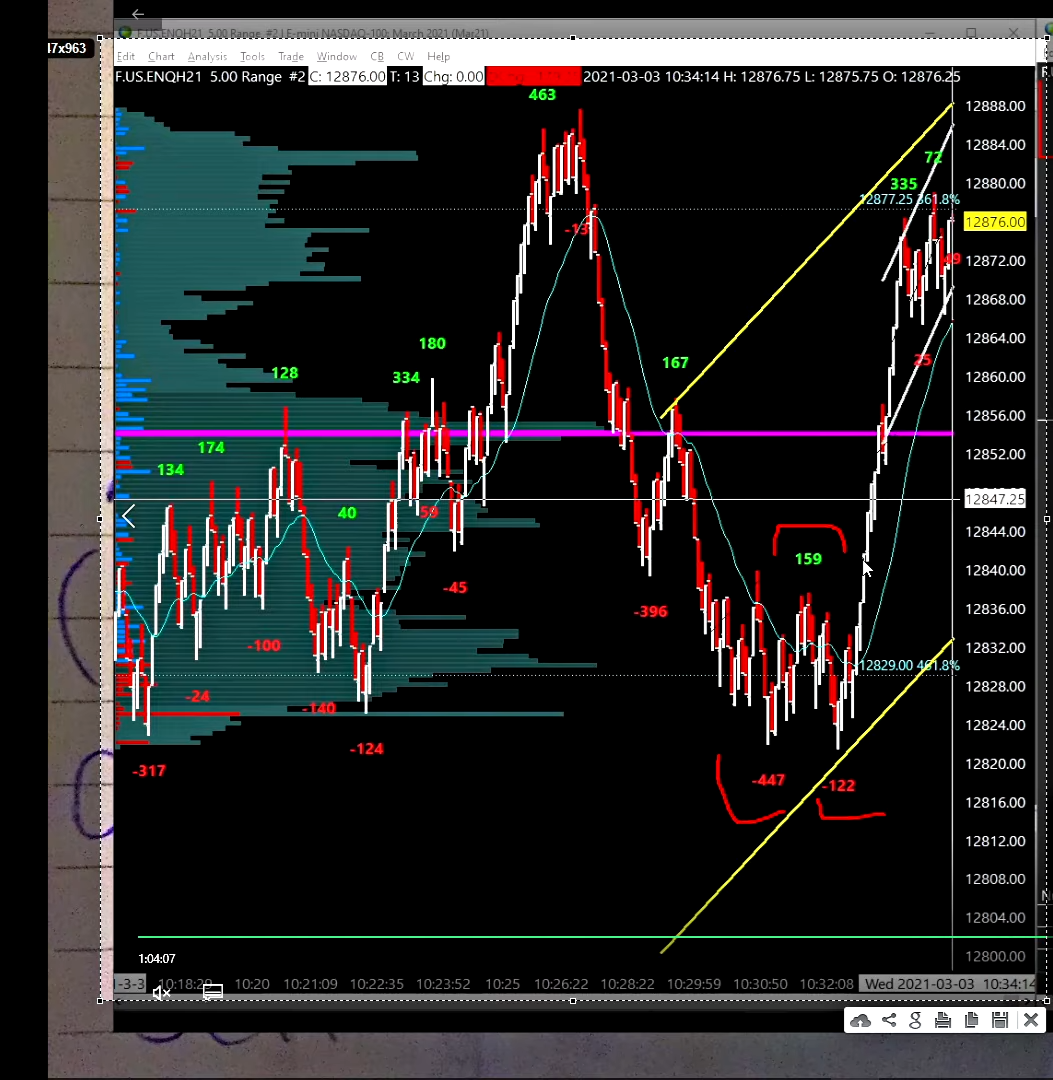The width and height of the screenshot is (1053, 1080).
Task: Click the 'T: 13' tick count field
Action: pyautogui.click(x=405, y=76)
